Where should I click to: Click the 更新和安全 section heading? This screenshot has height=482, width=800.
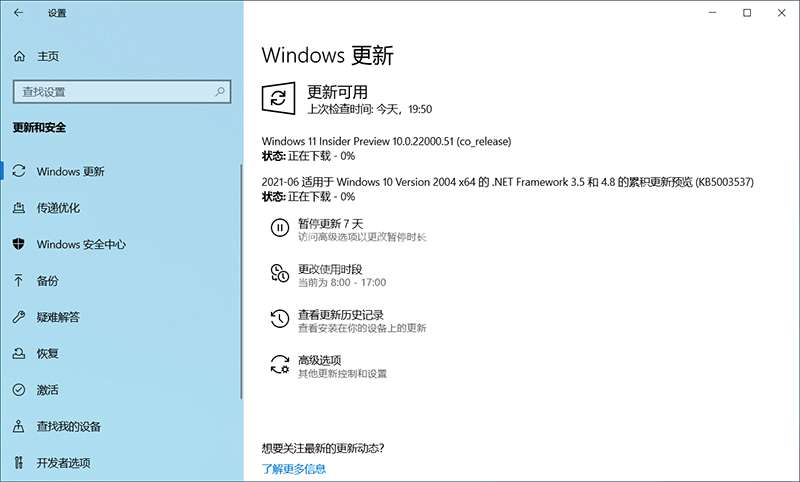[x=39, y=128]
